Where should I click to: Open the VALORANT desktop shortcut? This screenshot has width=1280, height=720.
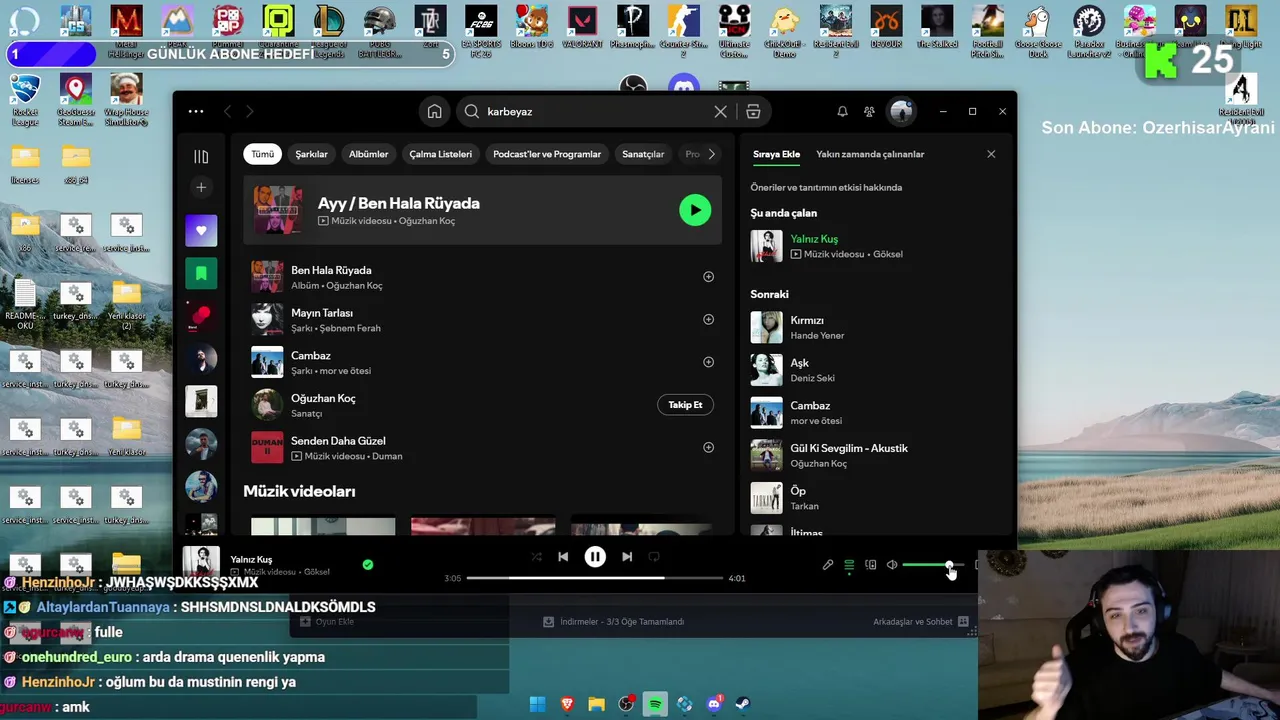[583, 27]
